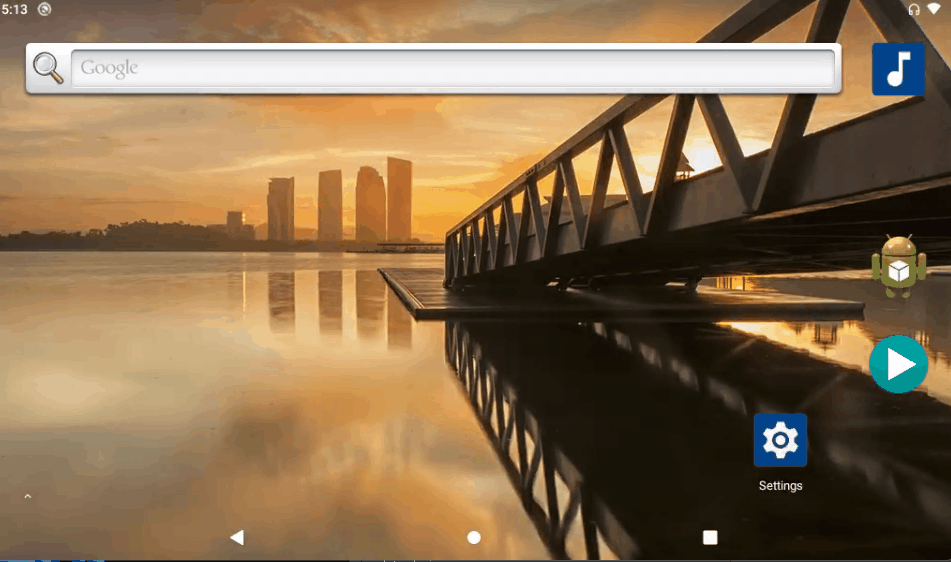
Task: Launch the Android cube app icon
Action: tap(898, 266)
